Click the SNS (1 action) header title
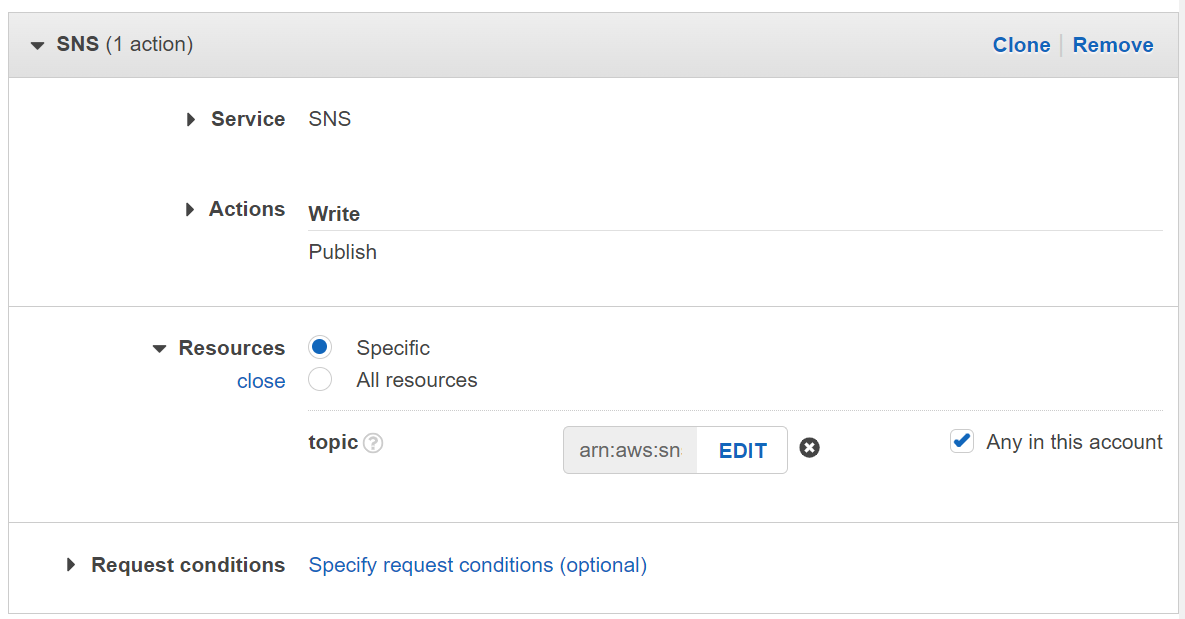The image size is (1185, 619). pyautogui.click(x=125, y=45)
